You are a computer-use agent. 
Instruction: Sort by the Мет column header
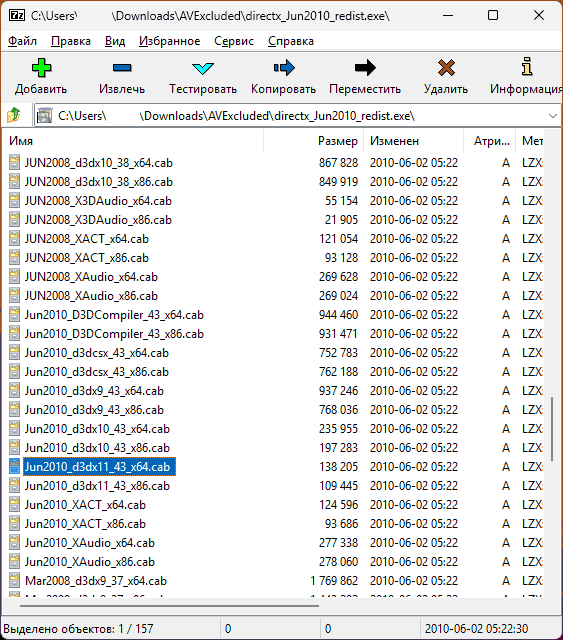click(x=530, y=141)
